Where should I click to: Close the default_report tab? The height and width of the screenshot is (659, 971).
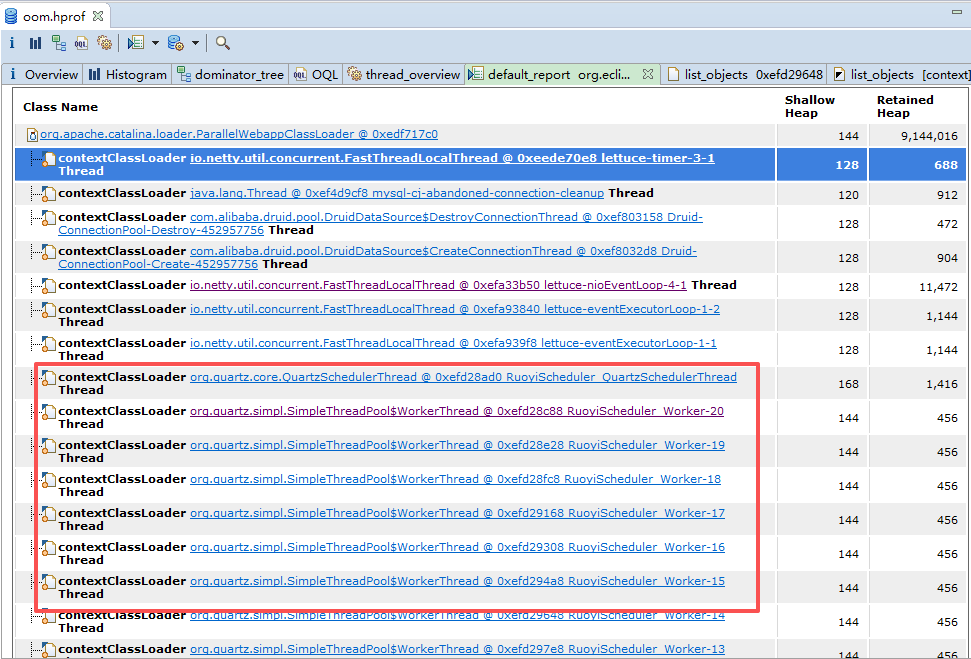[x=648, y=74]
